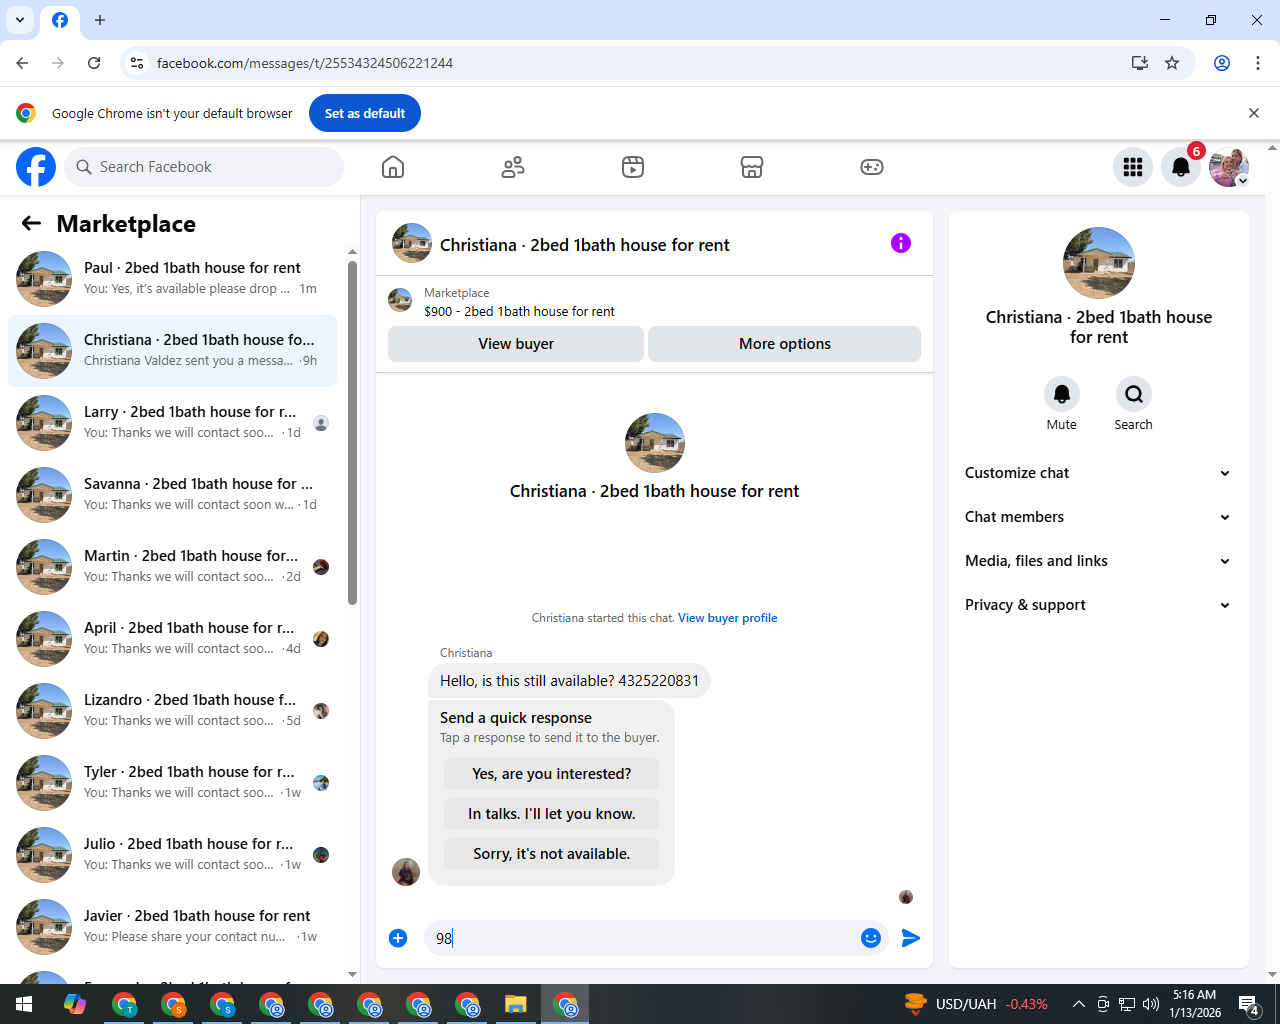Screen dimensions: 1280x1024
Task: Show hidden system tray icons
Action: coord(1078,1004)
